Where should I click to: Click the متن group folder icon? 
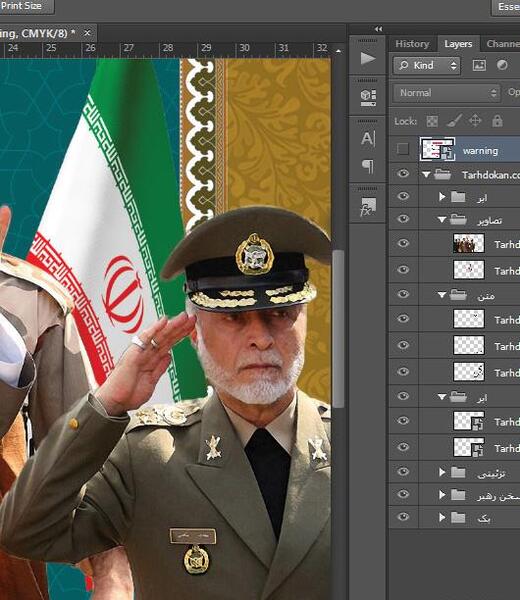tap(458, 295)
